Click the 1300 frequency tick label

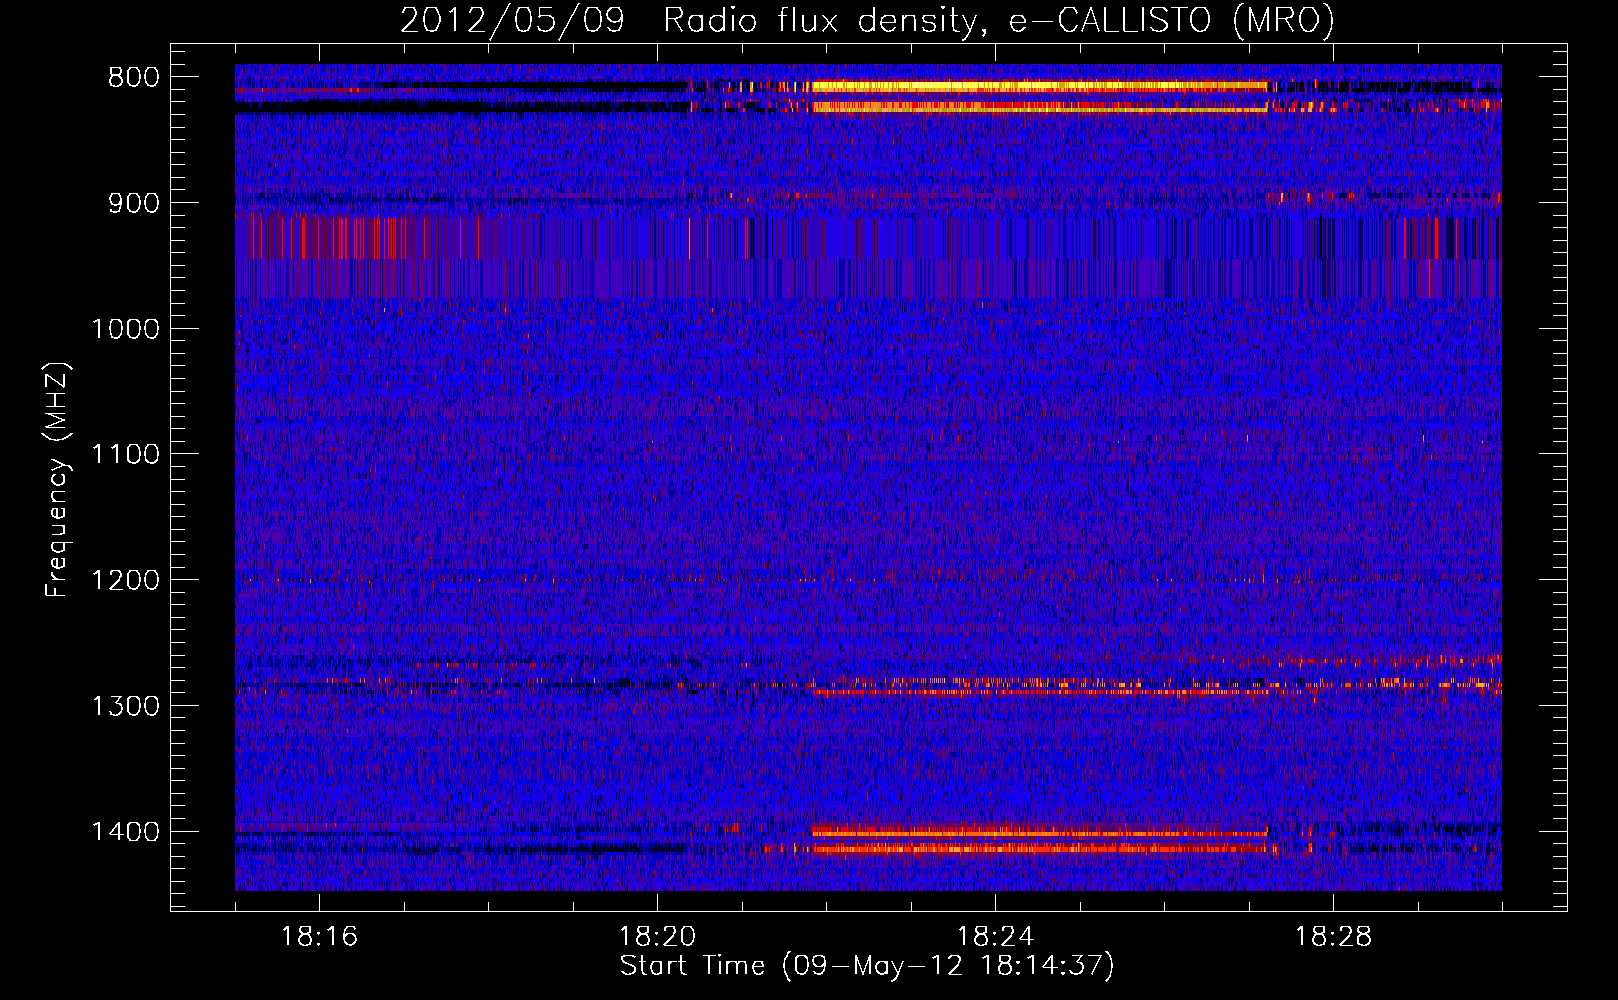tap(125, 706)
